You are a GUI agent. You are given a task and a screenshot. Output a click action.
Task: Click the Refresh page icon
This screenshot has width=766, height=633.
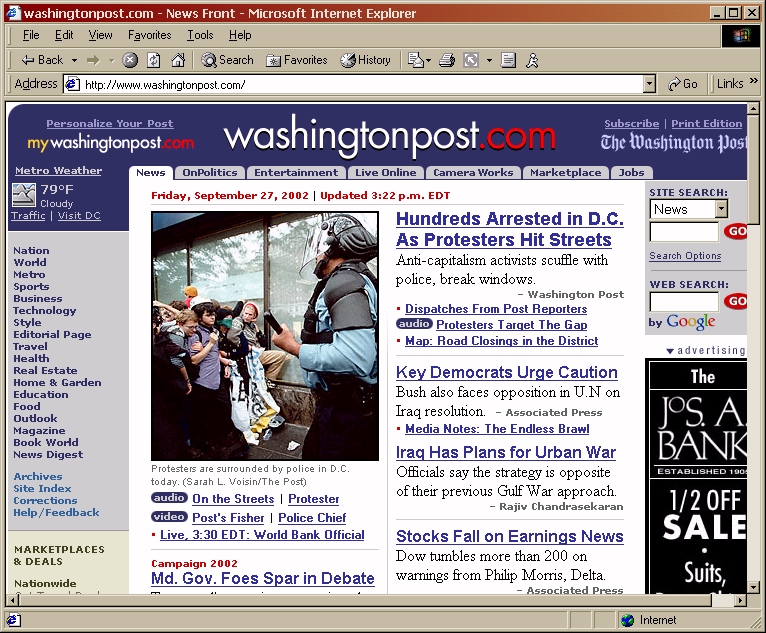click(154, 60)
